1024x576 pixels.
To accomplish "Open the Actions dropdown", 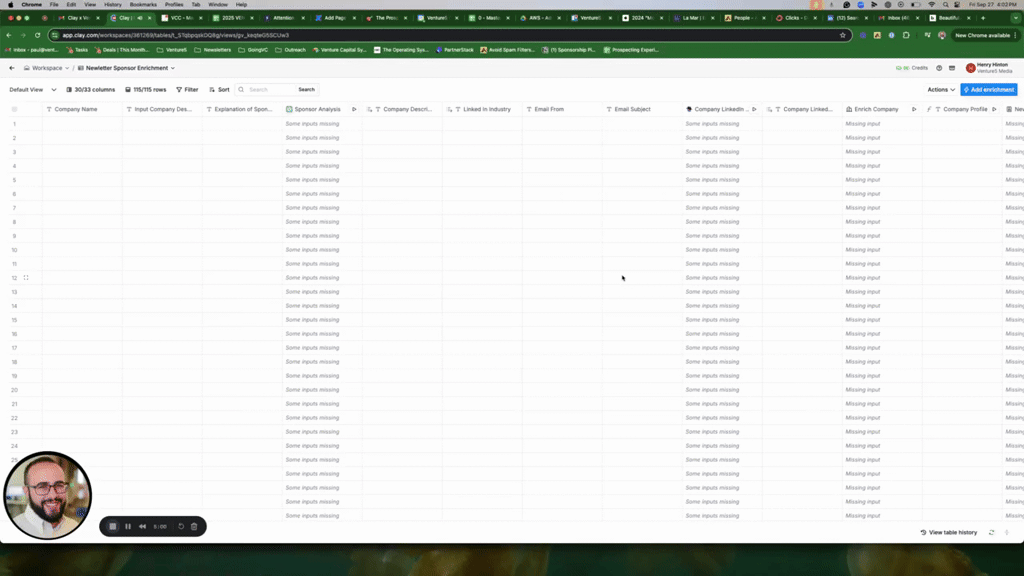I will 941,90.
